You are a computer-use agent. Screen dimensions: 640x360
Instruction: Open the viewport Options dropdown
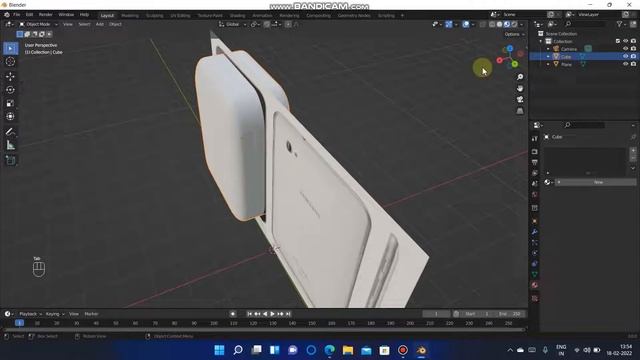point(514,34)
